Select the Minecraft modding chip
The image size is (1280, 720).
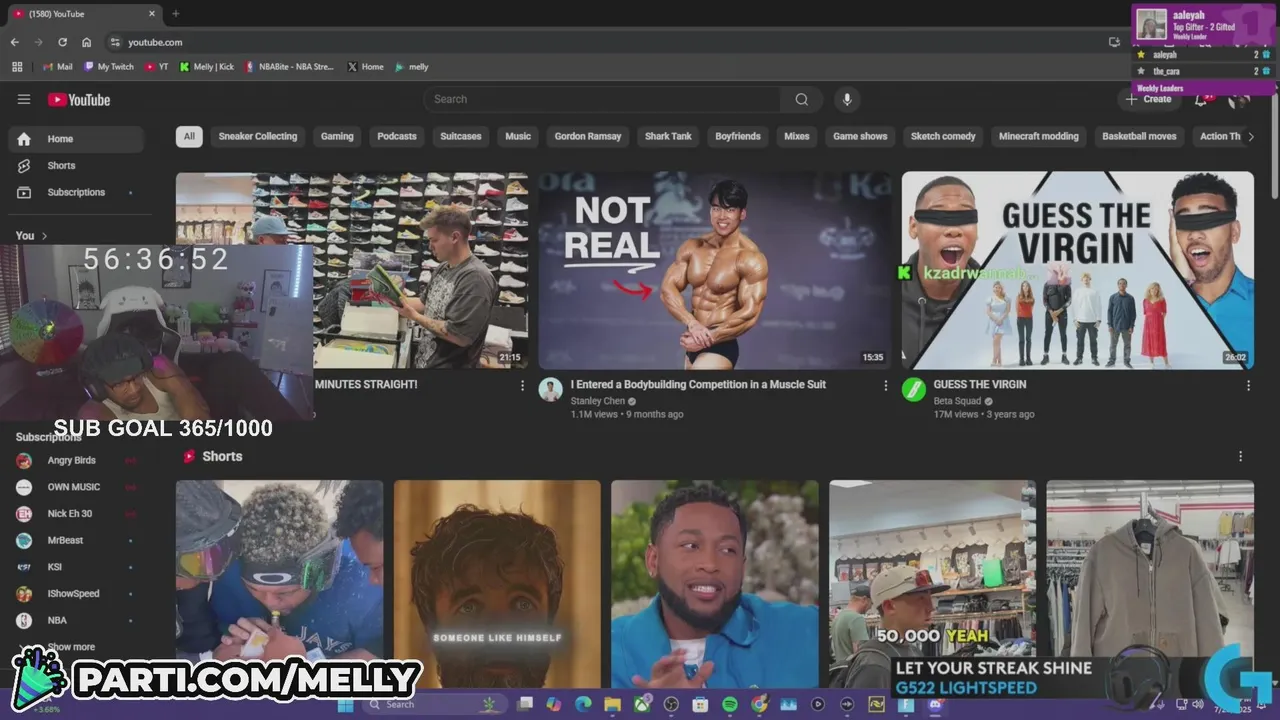click(1039, 136)
